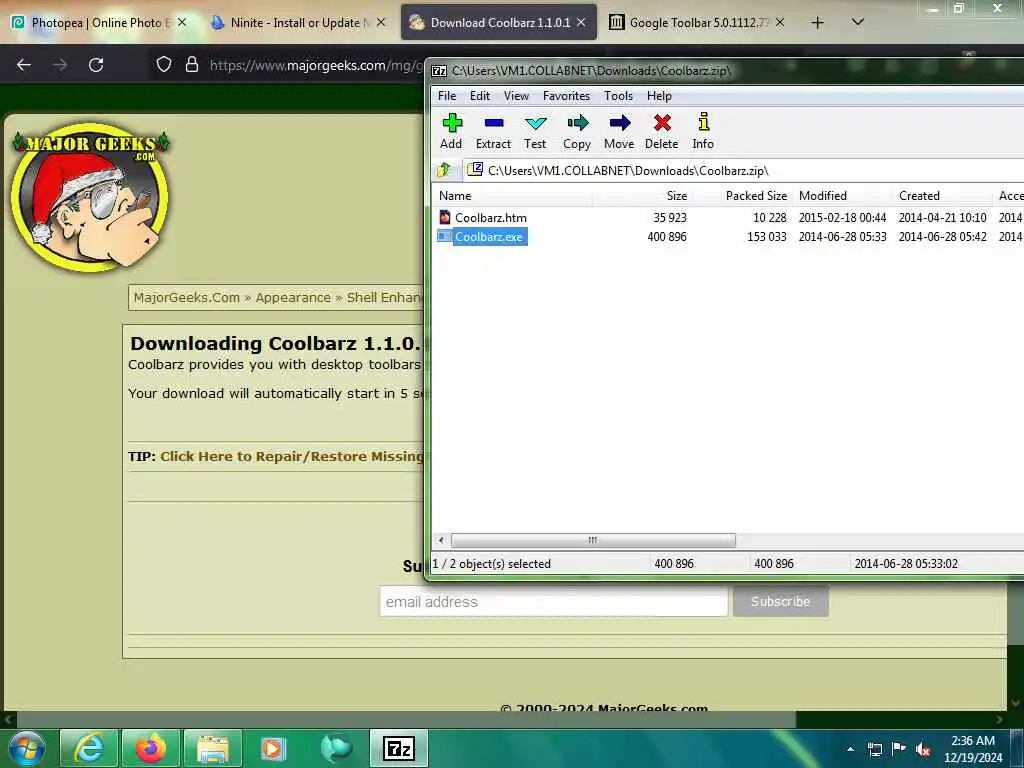Viewport: 1024px width, 768px height.
Task: Extract files using the Extract toolbar icon
Action: pyautogui.click(x=493, y=131)
